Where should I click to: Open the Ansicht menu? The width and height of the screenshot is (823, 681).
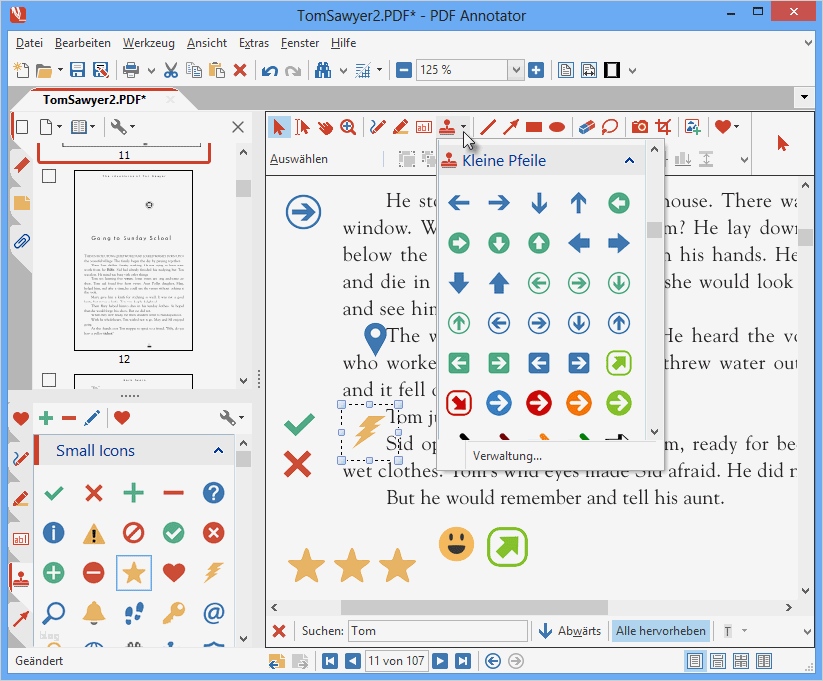click(207, 43)
